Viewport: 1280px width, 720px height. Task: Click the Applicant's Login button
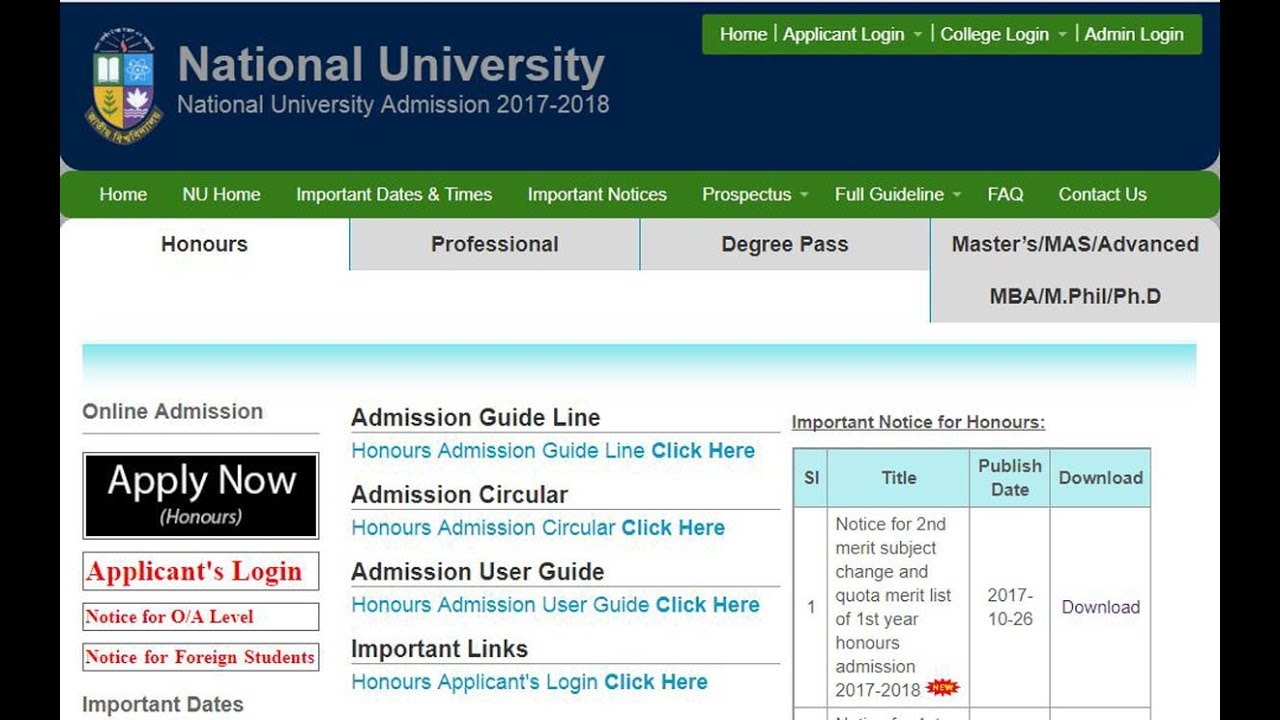(x=201, y=571)
